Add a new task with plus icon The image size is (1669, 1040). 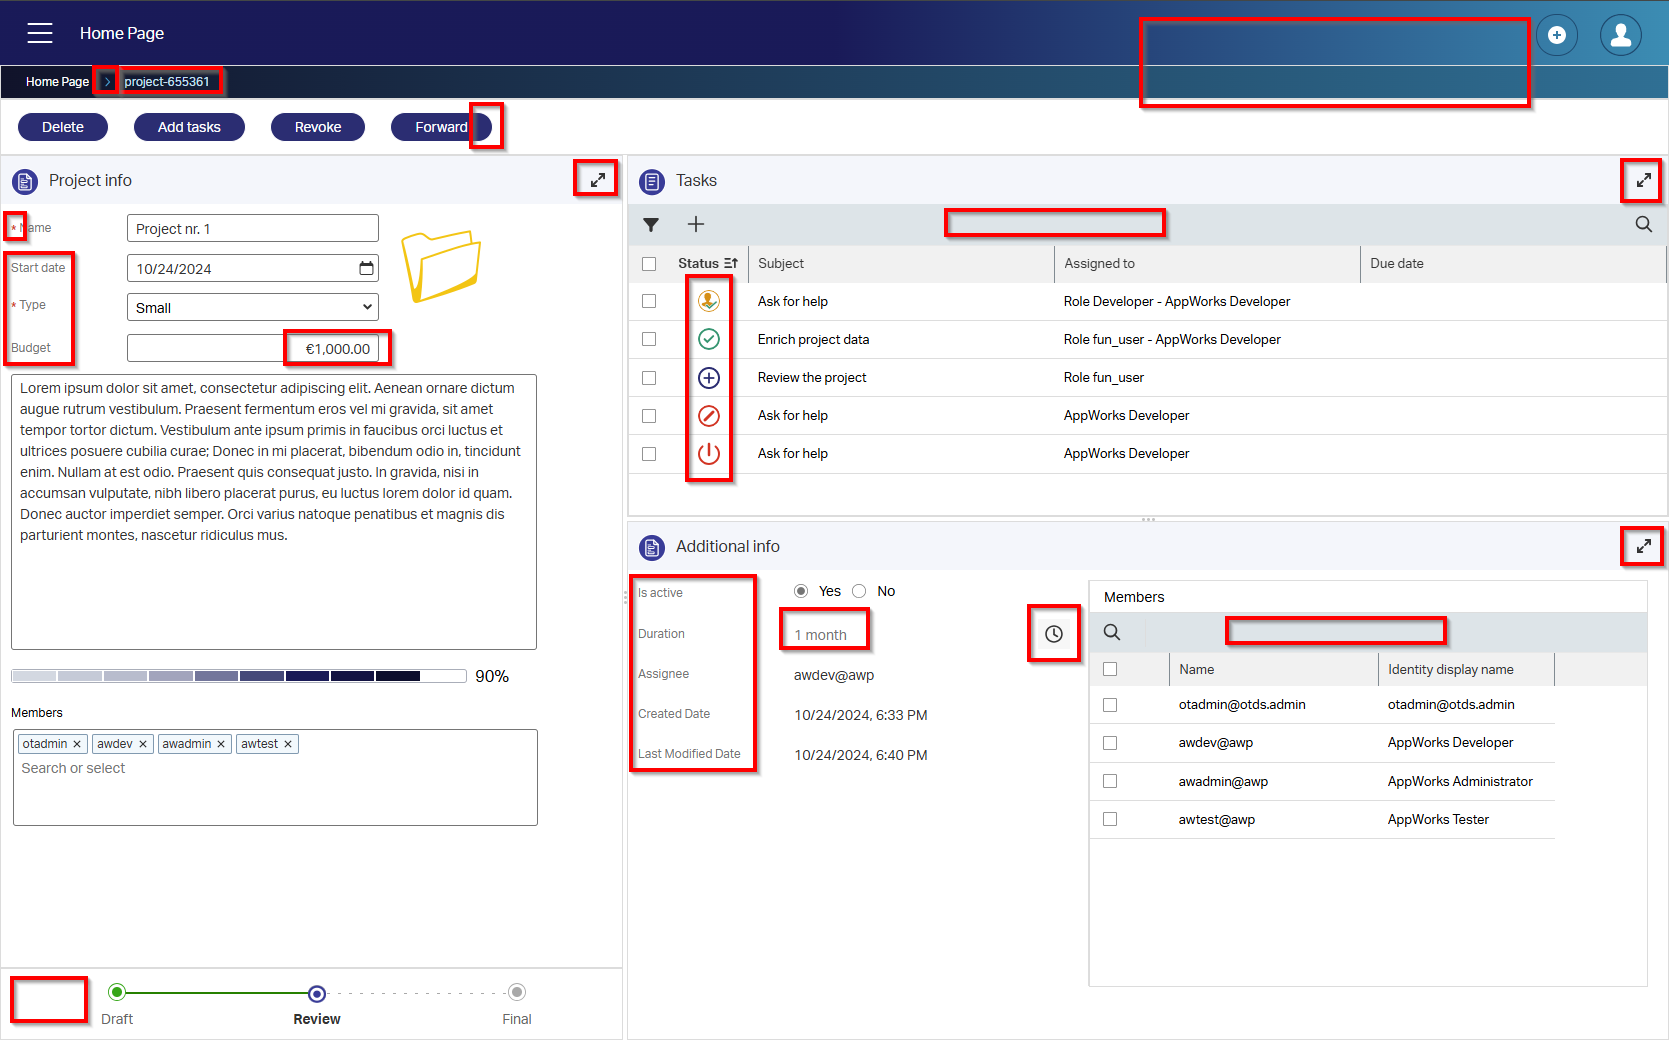[x=696, y=225]
